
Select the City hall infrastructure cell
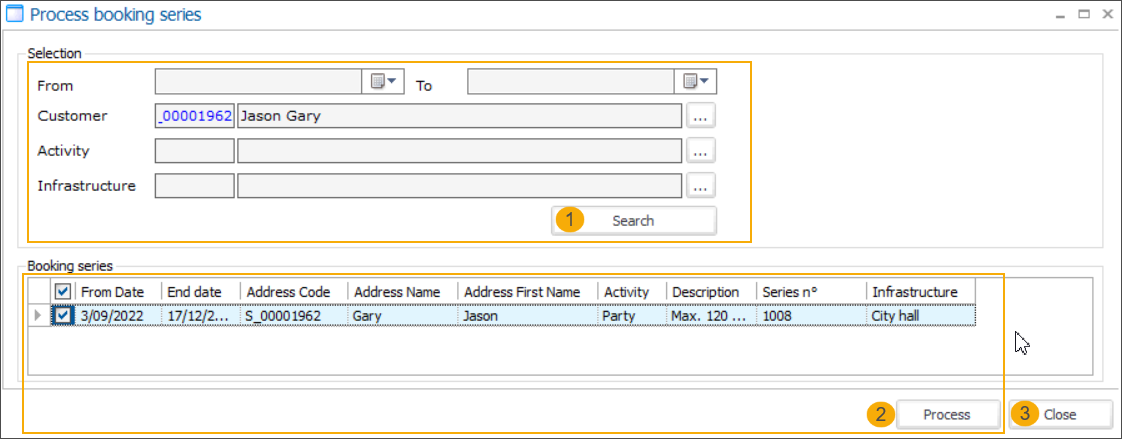coord(921,315)
